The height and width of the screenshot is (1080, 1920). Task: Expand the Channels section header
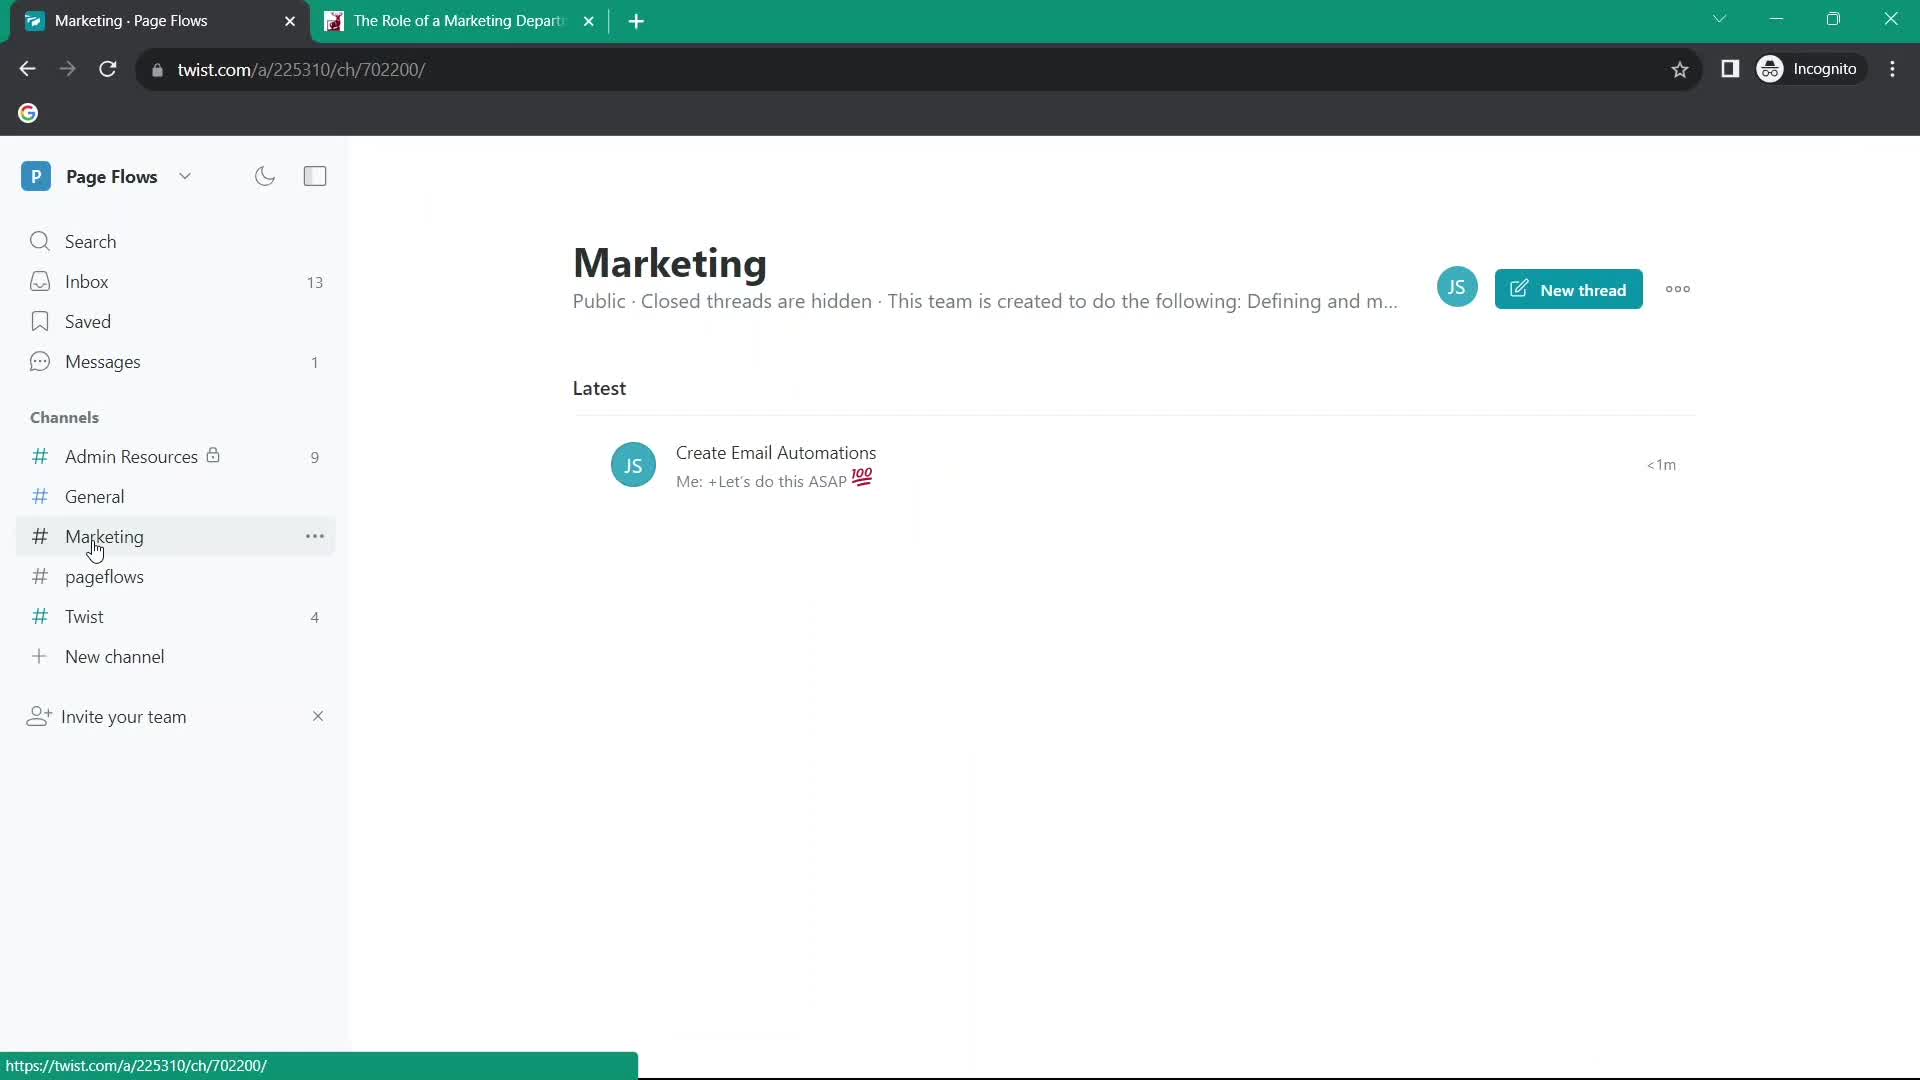point(65,417)
